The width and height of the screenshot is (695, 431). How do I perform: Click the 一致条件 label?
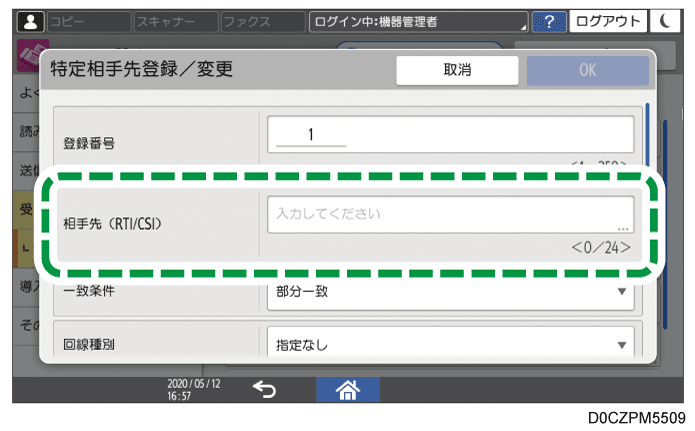[89, 291]
